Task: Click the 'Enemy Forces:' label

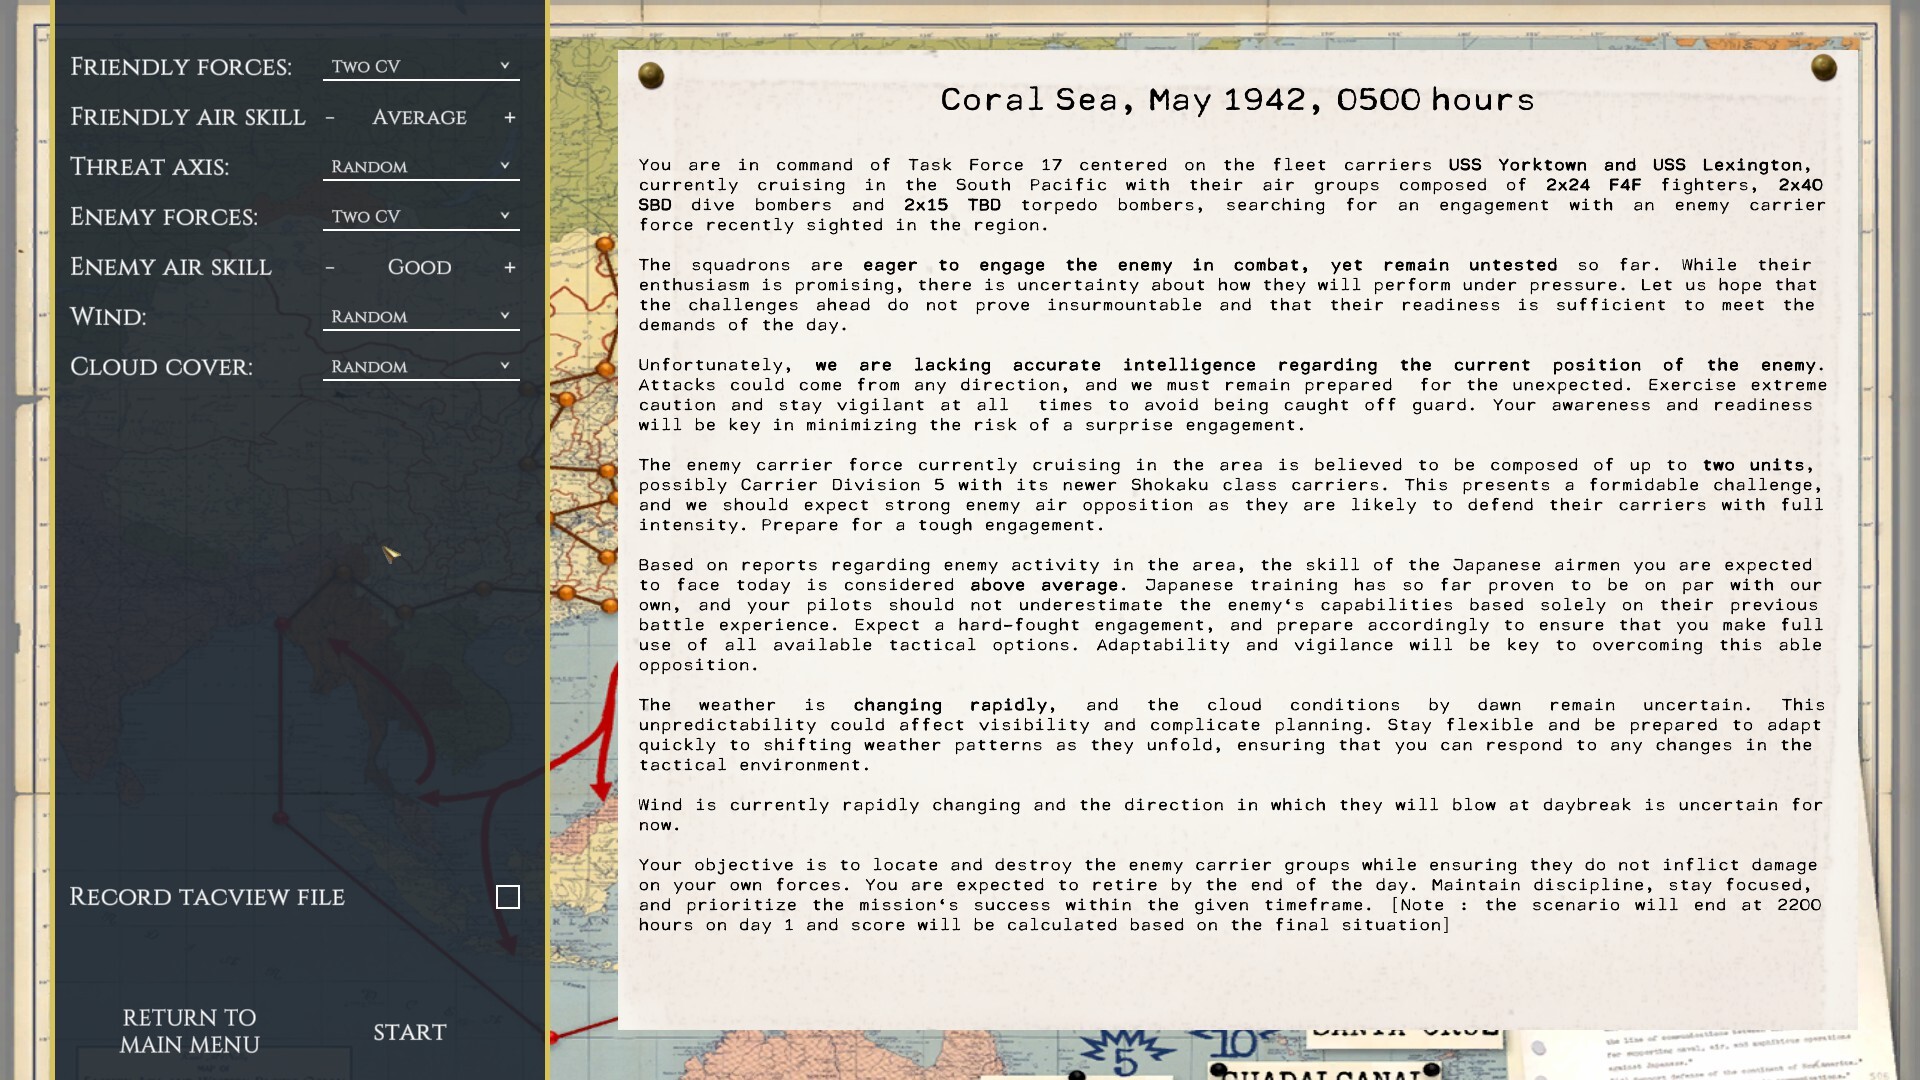Action: [x=164, y=217]
